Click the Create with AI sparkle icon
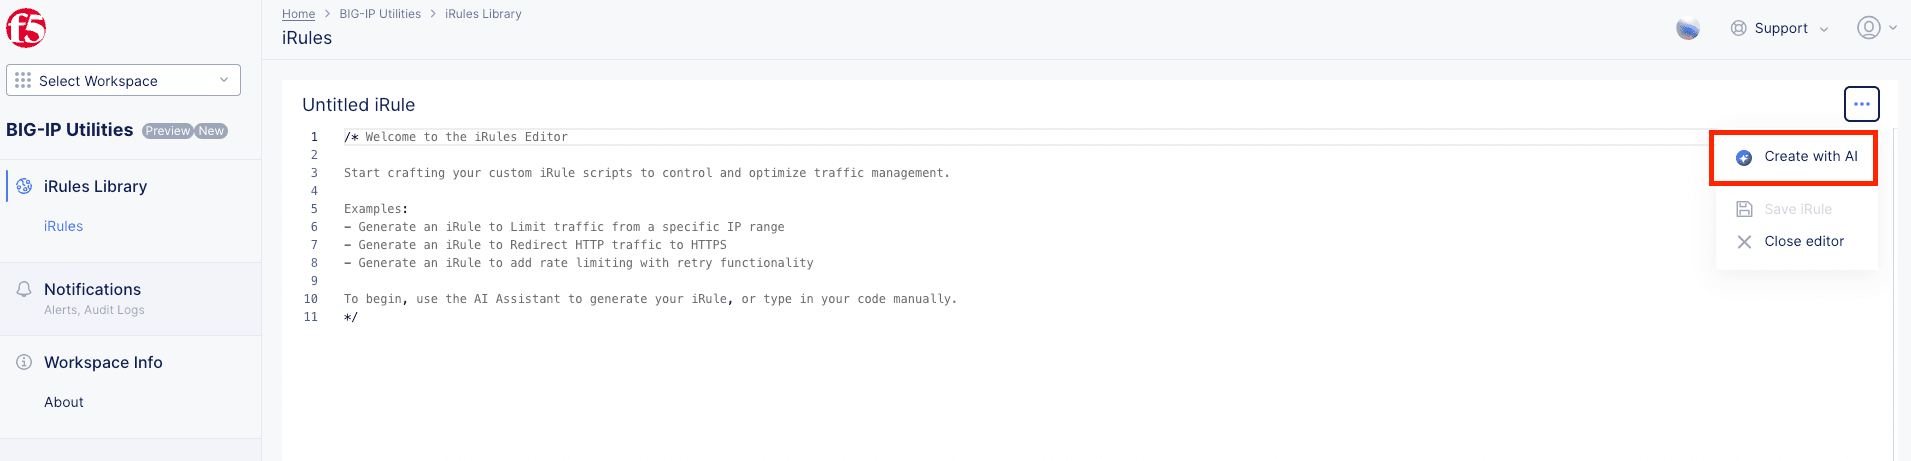 pos(1743,158)
